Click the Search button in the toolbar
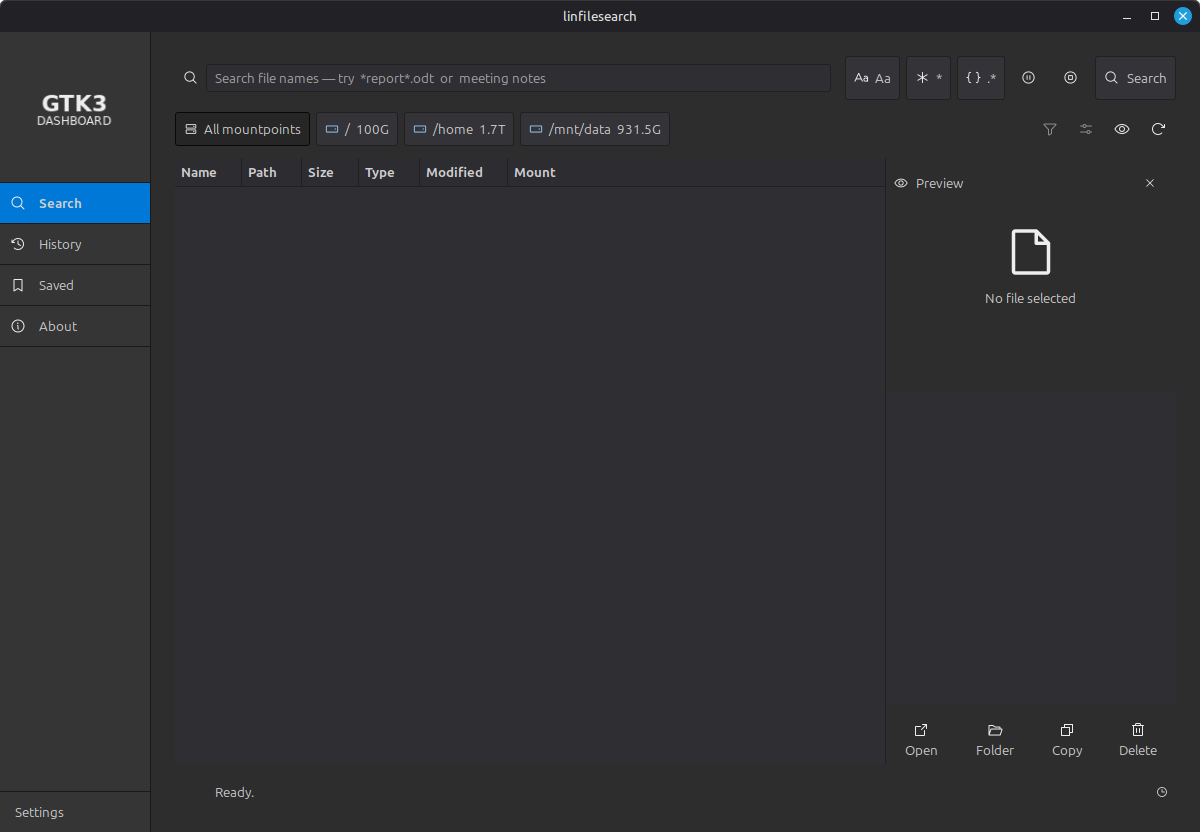The width and height of the screenshot is (1200, 832). [x=1135, y=78]
